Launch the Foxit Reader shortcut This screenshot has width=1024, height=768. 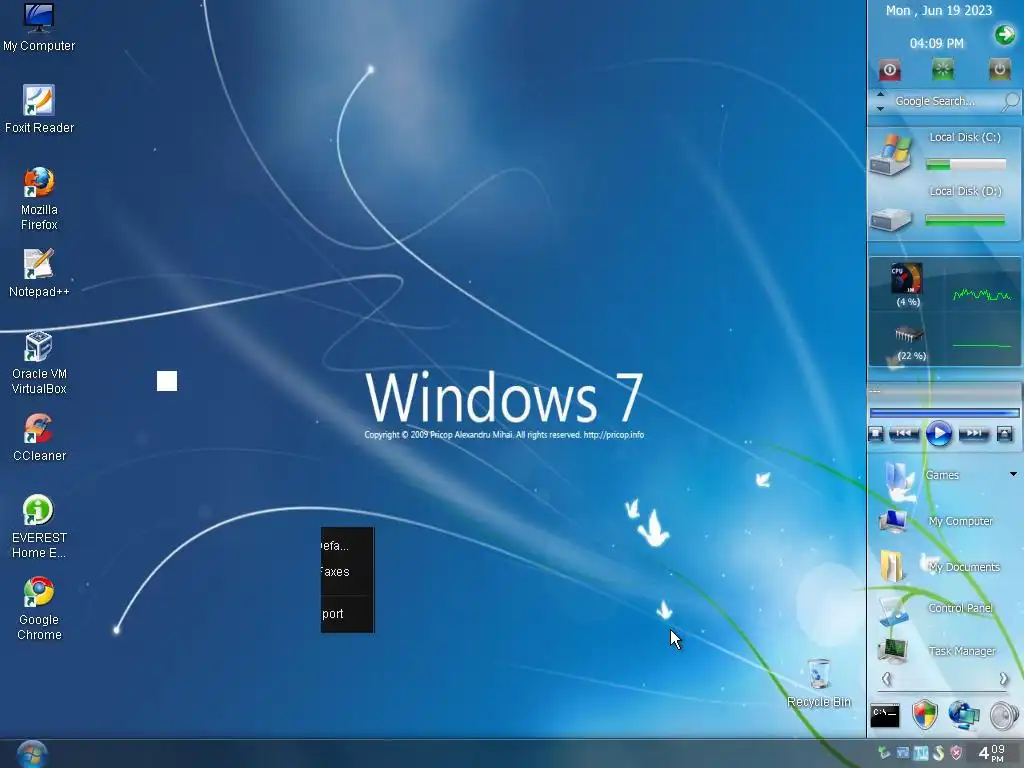pos(39,109)
